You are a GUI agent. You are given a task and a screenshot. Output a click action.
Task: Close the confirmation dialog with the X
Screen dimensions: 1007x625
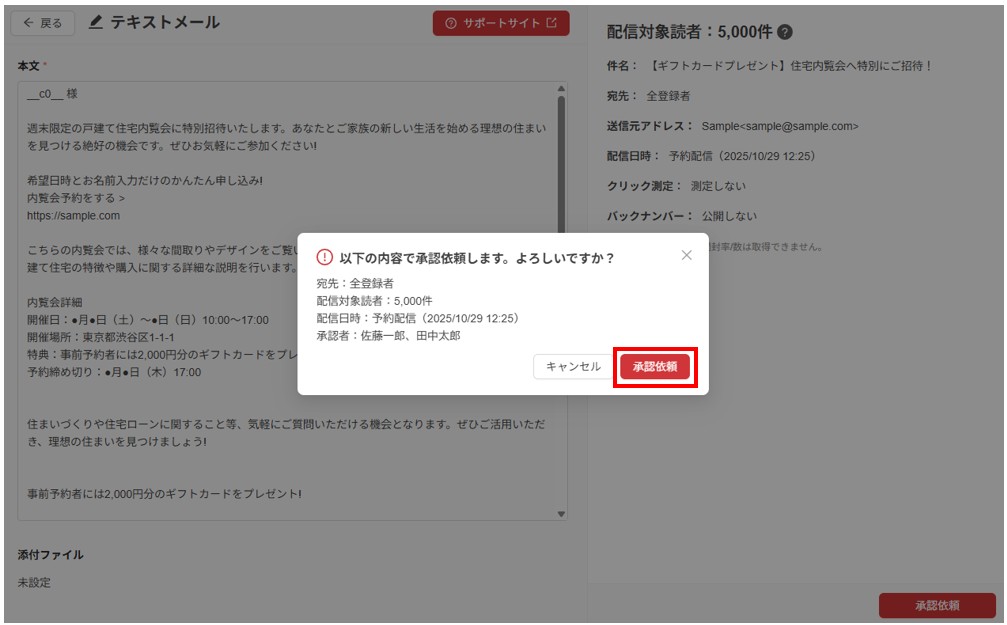click(x=686, y=255)
